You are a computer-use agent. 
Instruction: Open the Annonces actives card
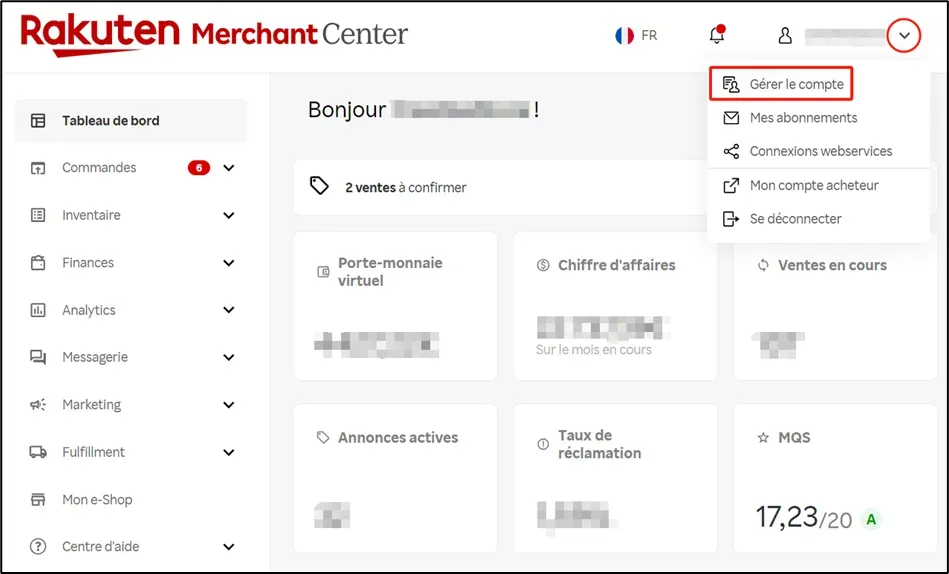point(395,478)
